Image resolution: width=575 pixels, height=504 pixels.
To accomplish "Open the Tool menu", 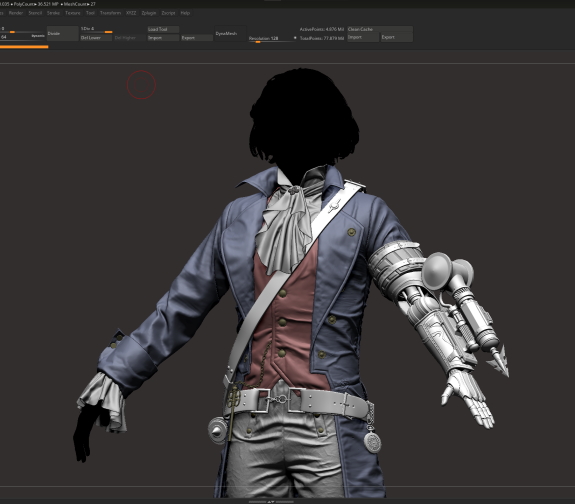I will [x=90, y=13].
